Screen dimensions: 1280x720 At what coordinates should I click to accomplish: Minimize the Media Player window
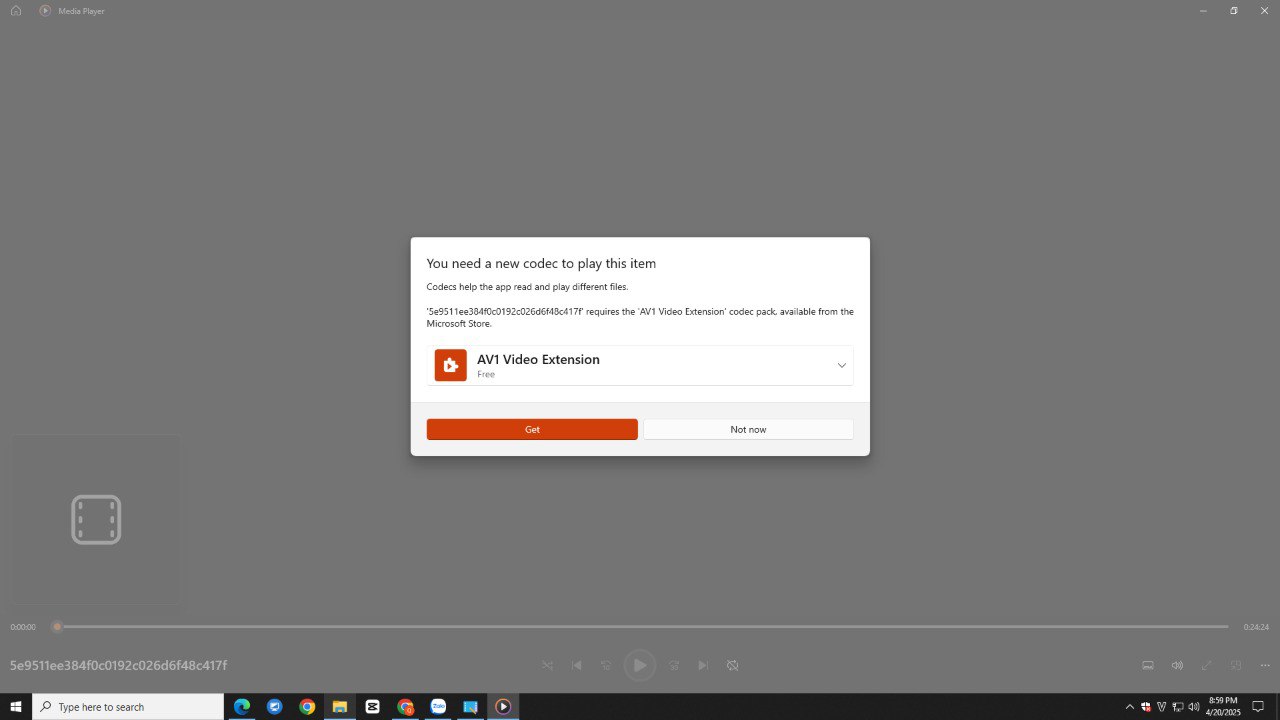click(1203, 10)
